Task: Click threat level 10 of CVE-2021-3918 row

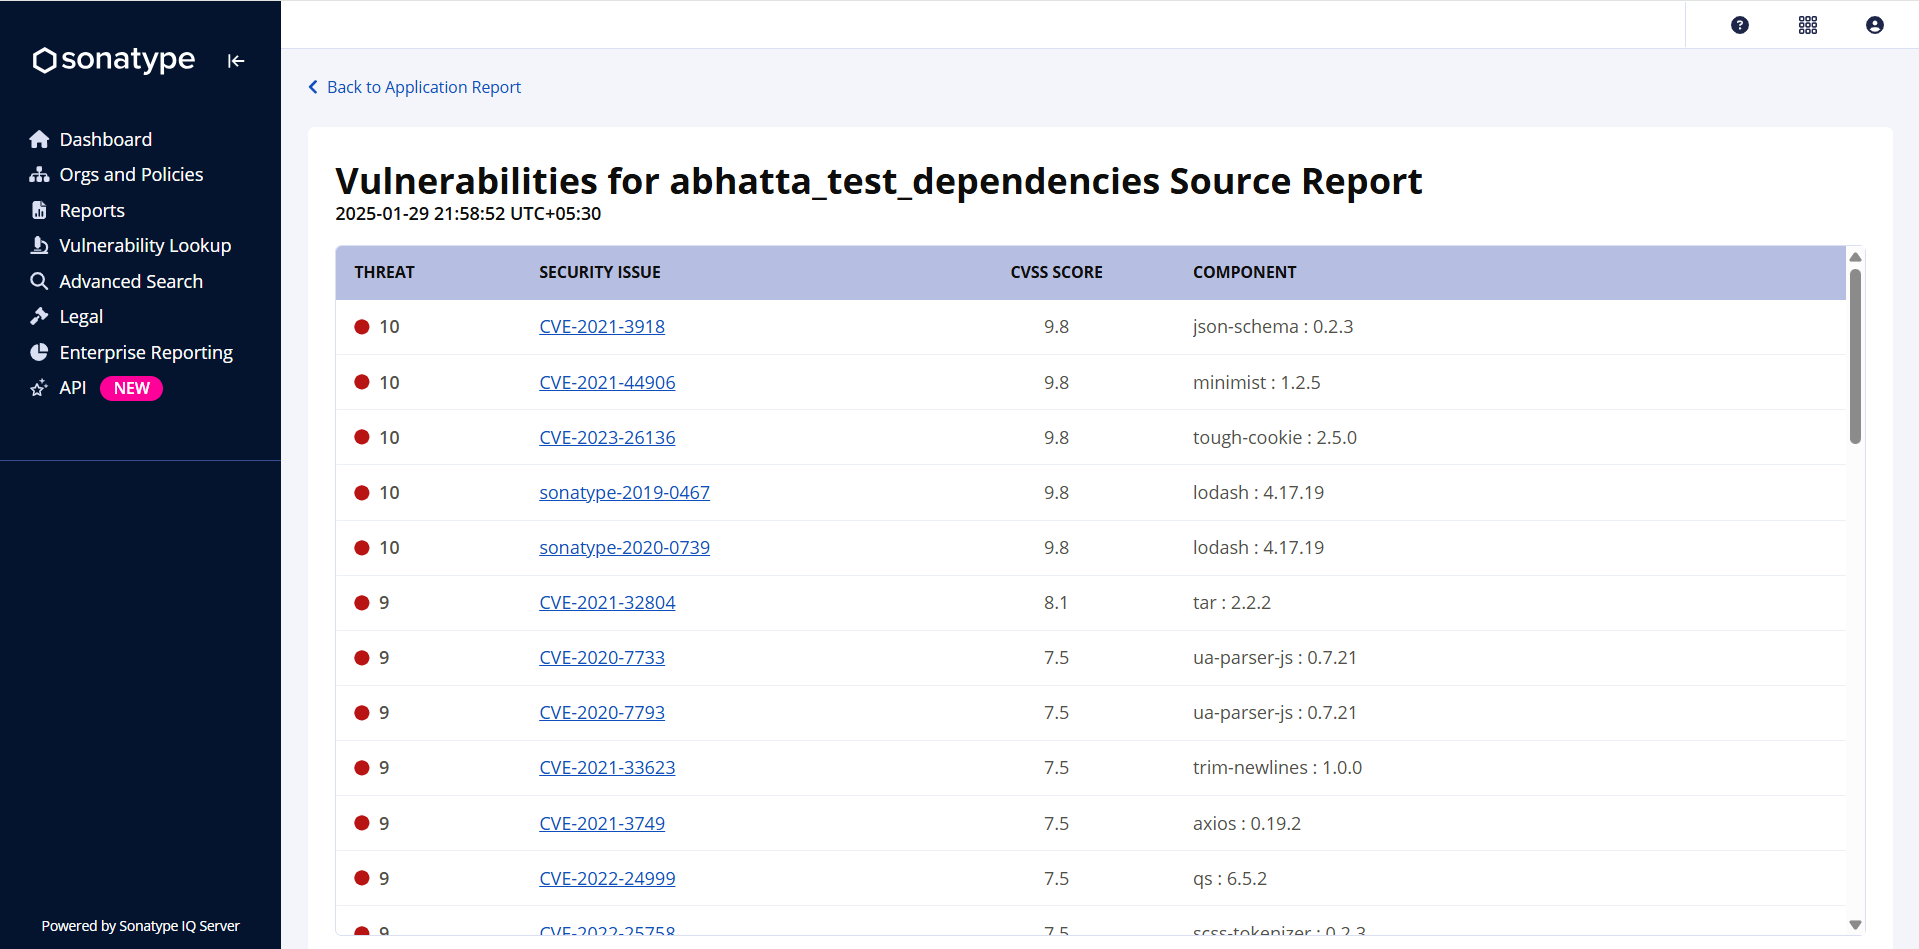Action: (x=389, y=326)
